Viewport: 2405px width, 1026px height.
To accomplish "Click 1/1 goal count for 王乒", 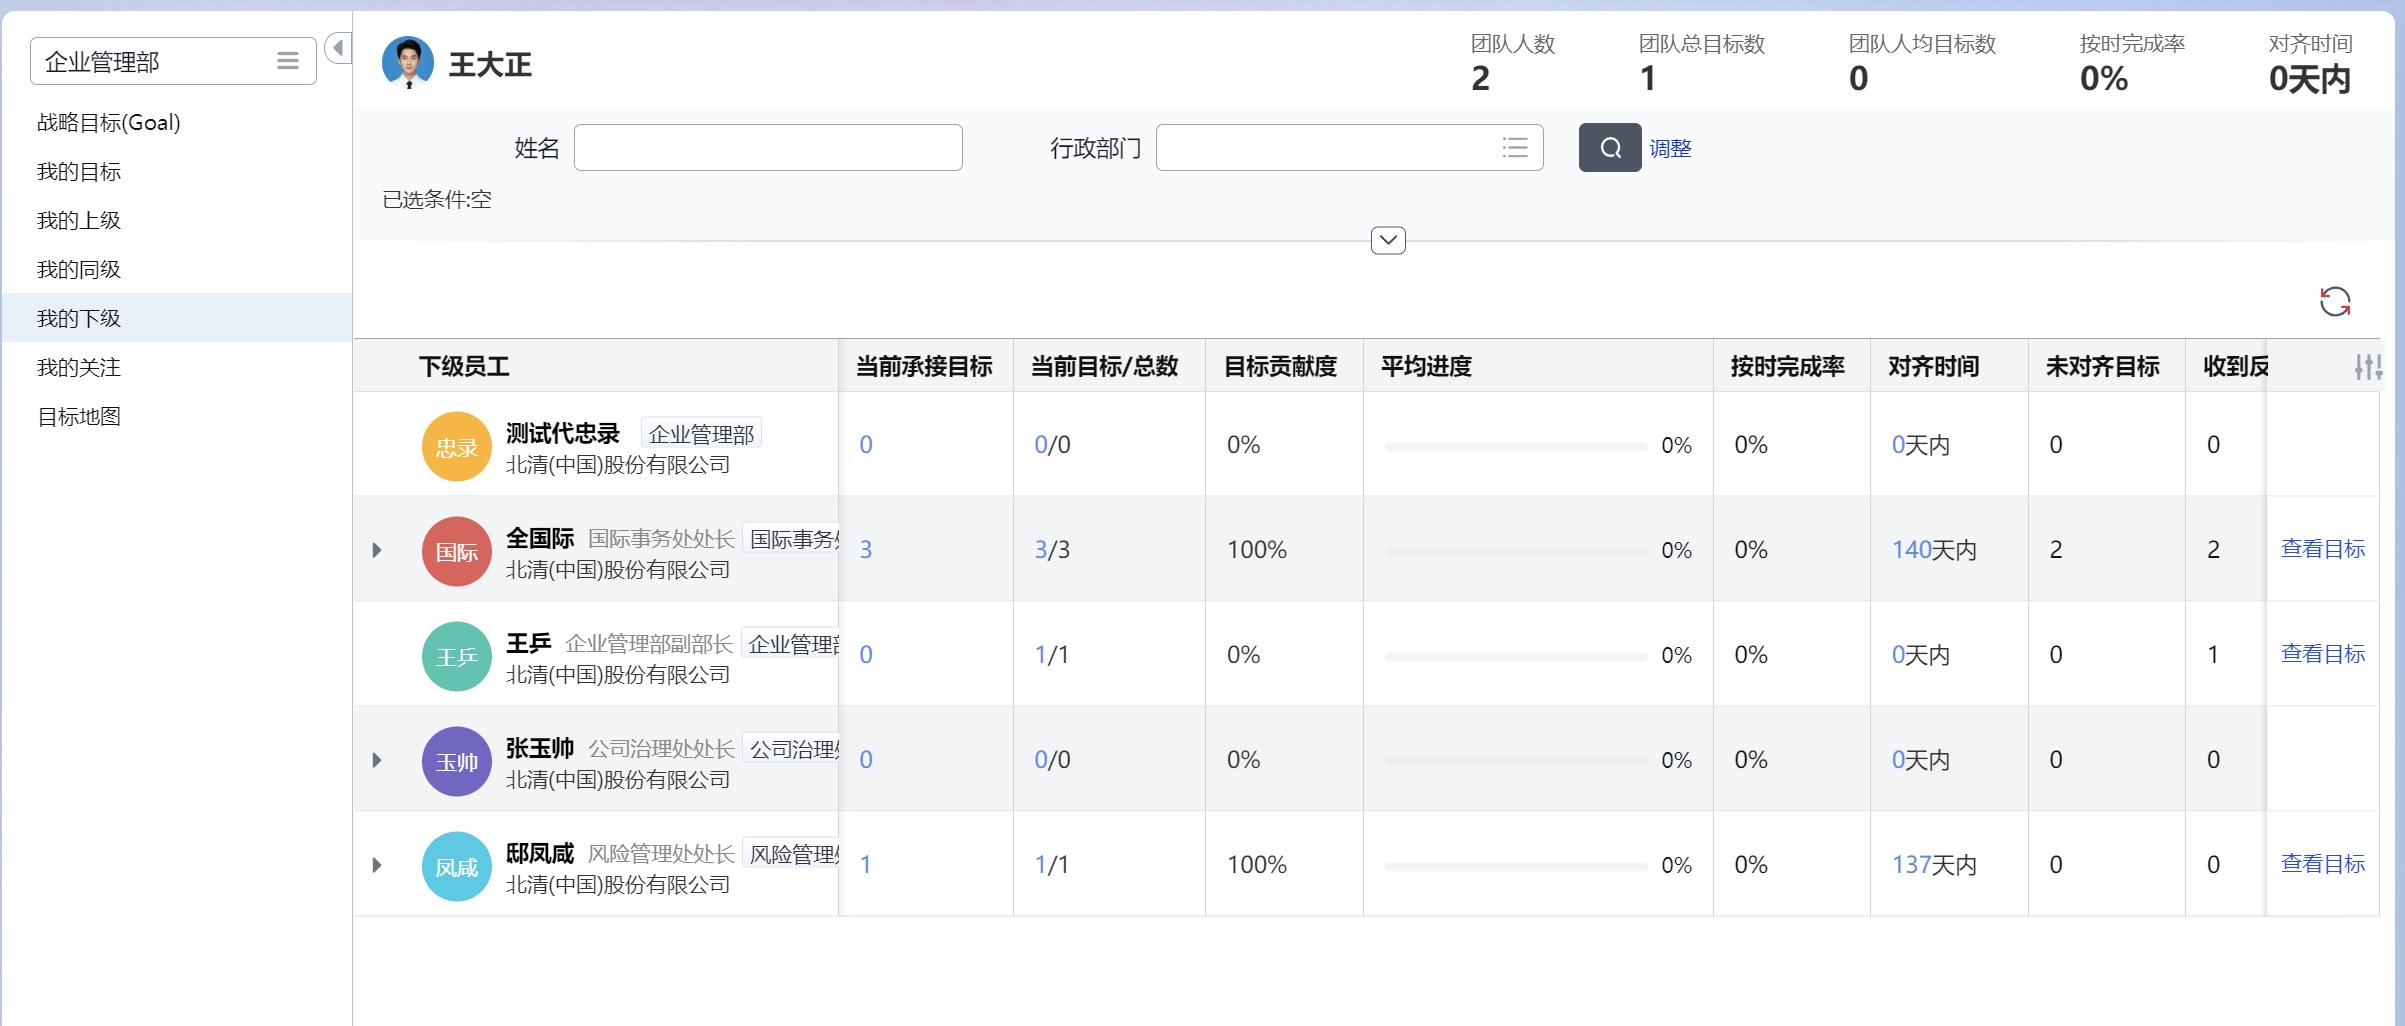I will coord(1051,655).
